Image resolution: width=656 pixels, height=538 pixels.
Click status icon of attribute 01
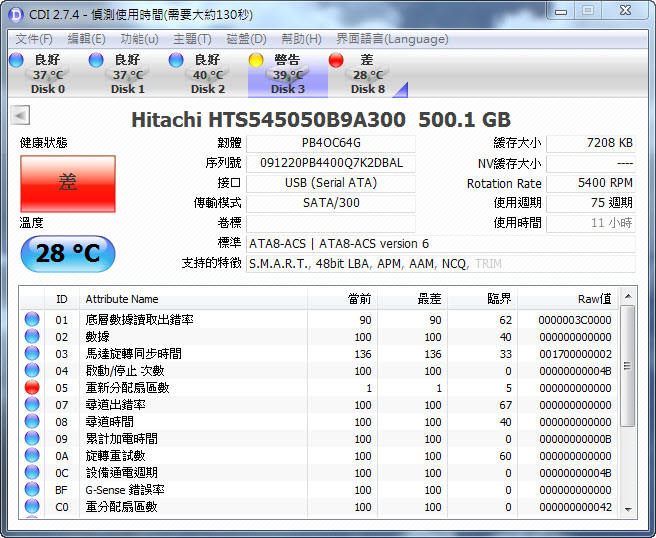(x=32, y=320)
